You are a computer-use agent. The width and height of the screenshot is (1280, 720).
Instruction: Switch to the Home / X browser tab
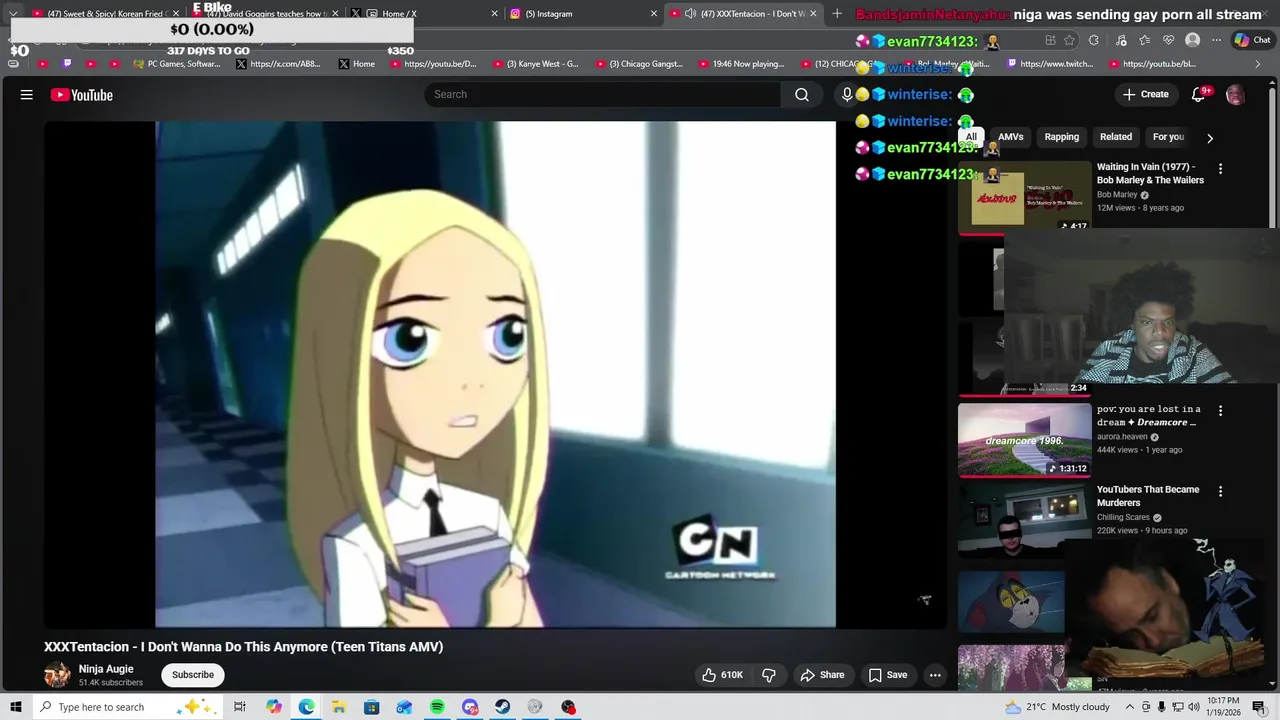point(425,14)
